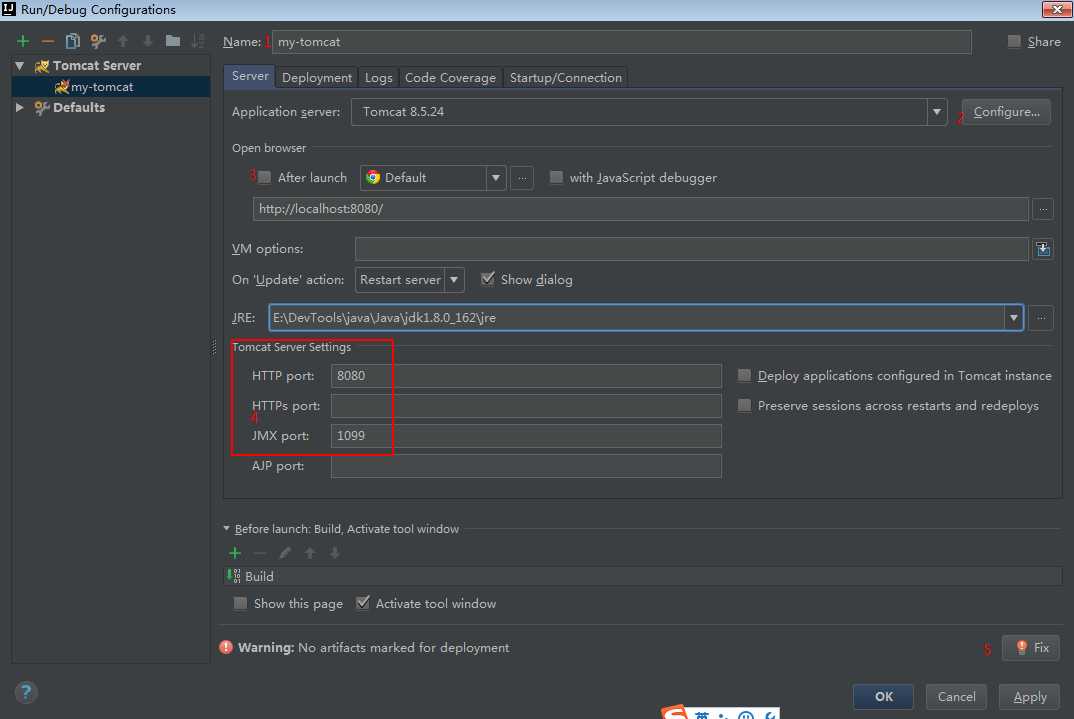The height and width of the screenshot is (719, 1074).
Task: Toggle the Share checkbox
Action: click(x=1014, y=42)
